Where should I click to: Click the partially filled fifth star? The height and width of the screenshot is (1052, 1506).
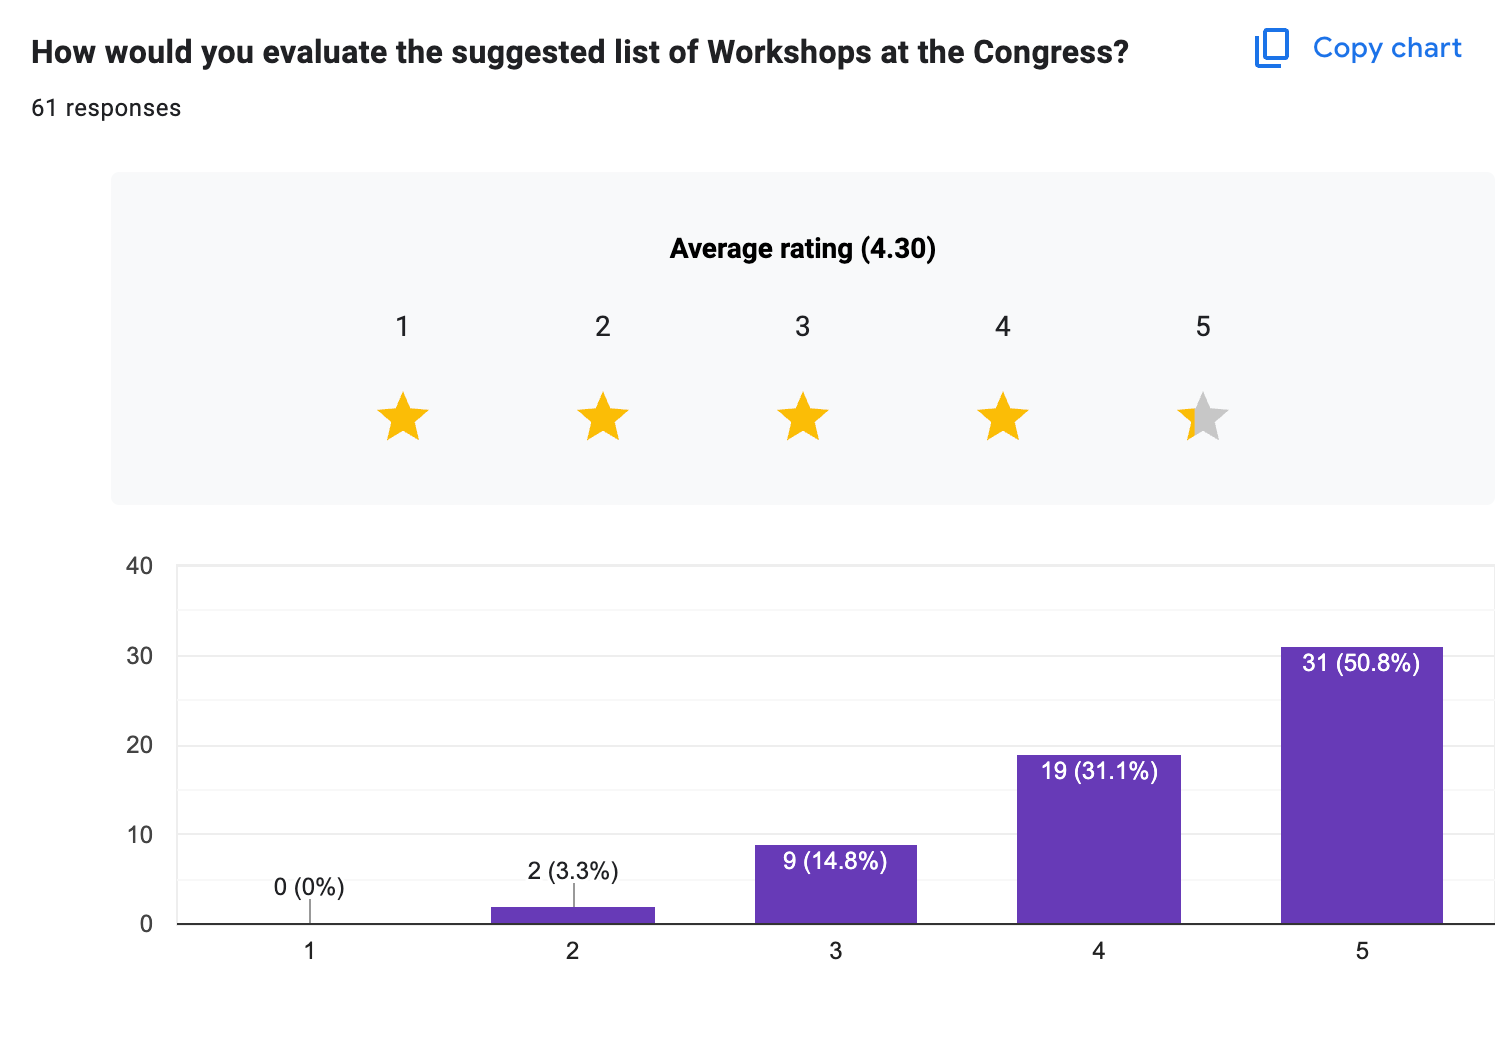(x=1203, y=417)
